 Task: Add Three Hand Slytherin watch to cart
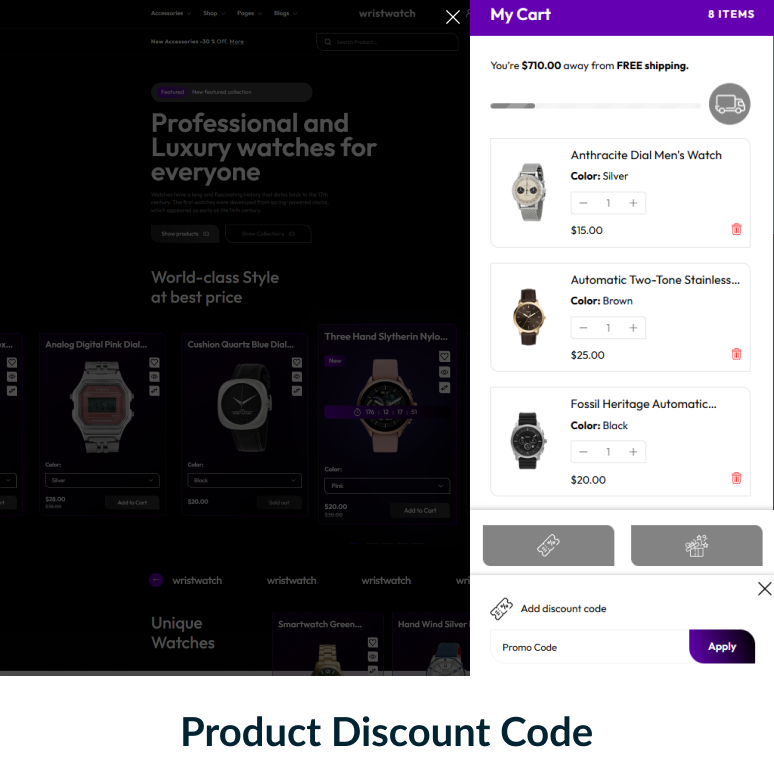(420, 510)
